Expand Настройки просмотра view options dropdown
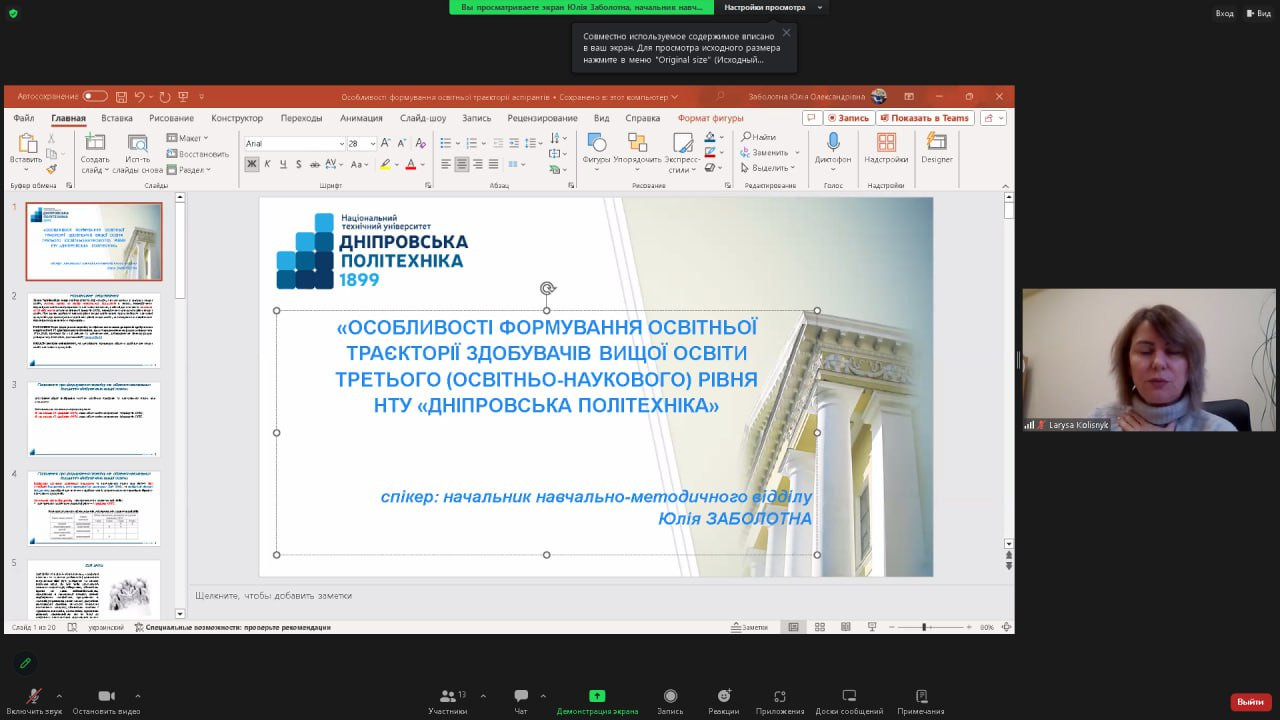This screenshot has height=720, width=1280. coord(820,7)
